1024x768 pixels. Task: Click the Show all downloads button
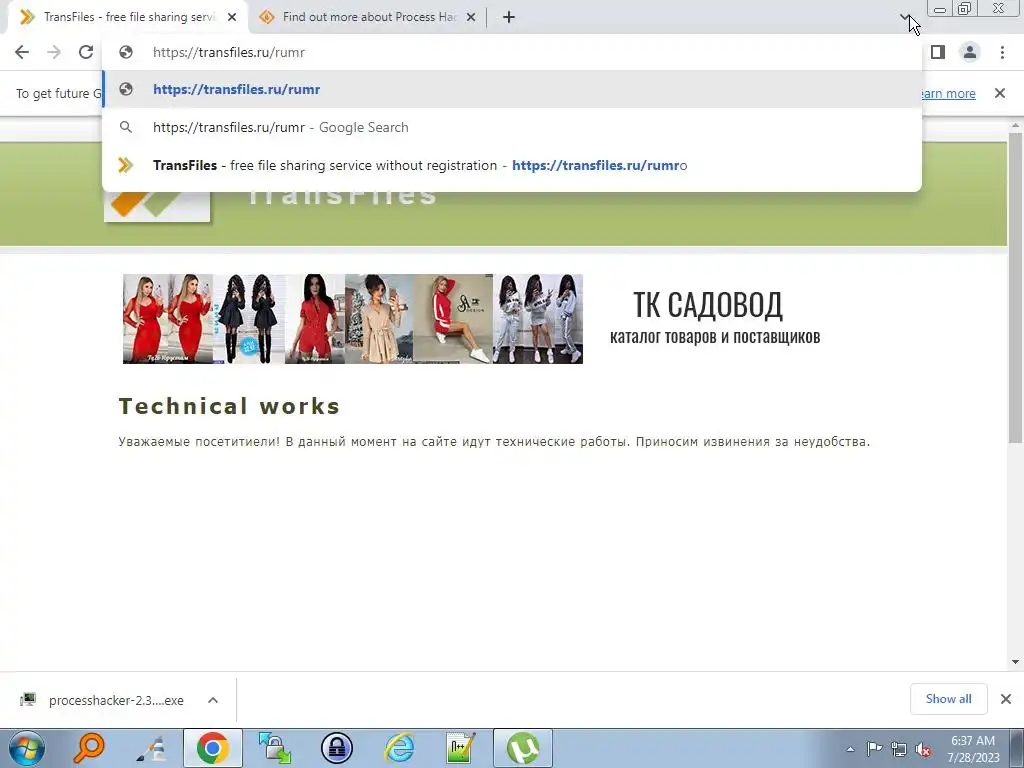point(948,699)
